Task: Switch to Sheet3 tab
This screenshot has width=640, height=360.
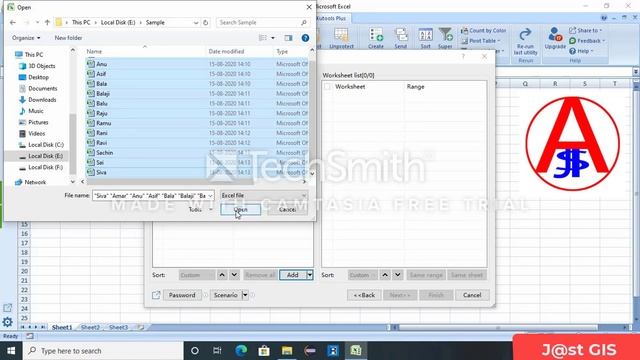Action: coord(118,327)
